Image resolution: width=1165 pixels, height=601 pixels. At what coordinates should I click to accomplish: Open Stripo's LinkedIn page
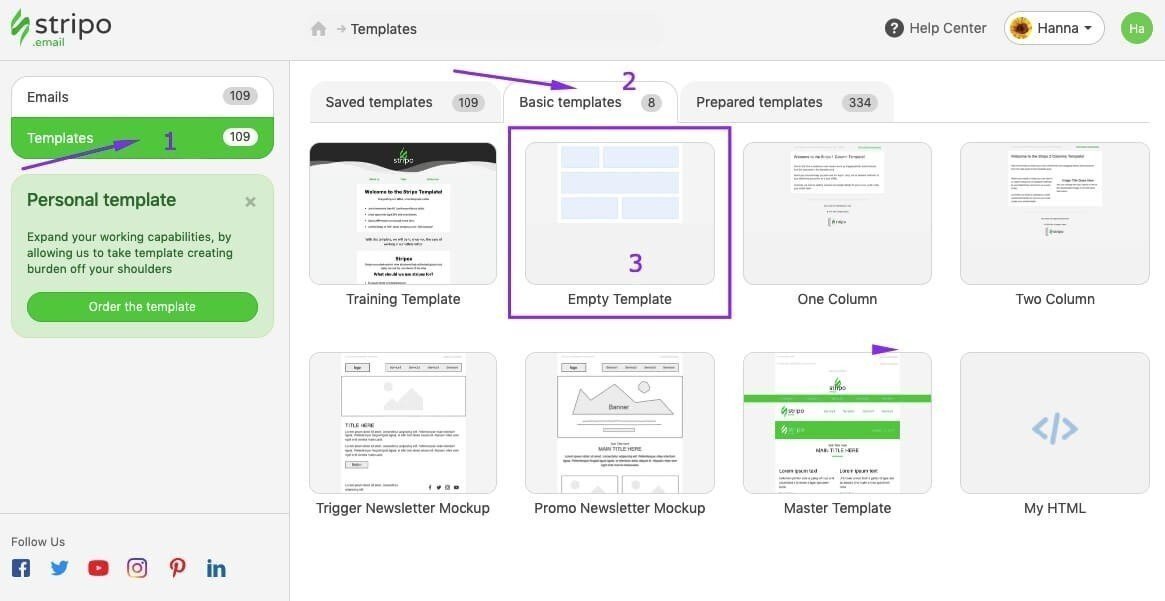coord(216,567)
